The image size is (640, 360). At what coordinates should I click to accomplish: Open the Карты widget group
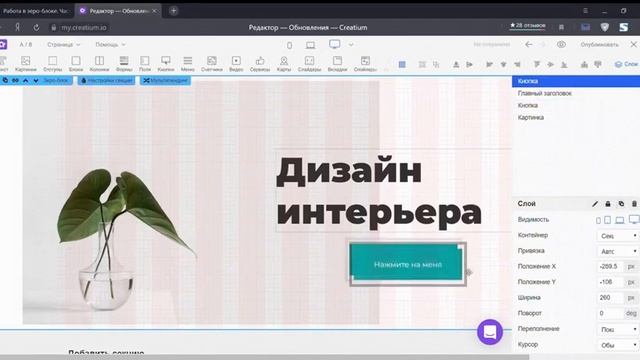tap(284, 64)
